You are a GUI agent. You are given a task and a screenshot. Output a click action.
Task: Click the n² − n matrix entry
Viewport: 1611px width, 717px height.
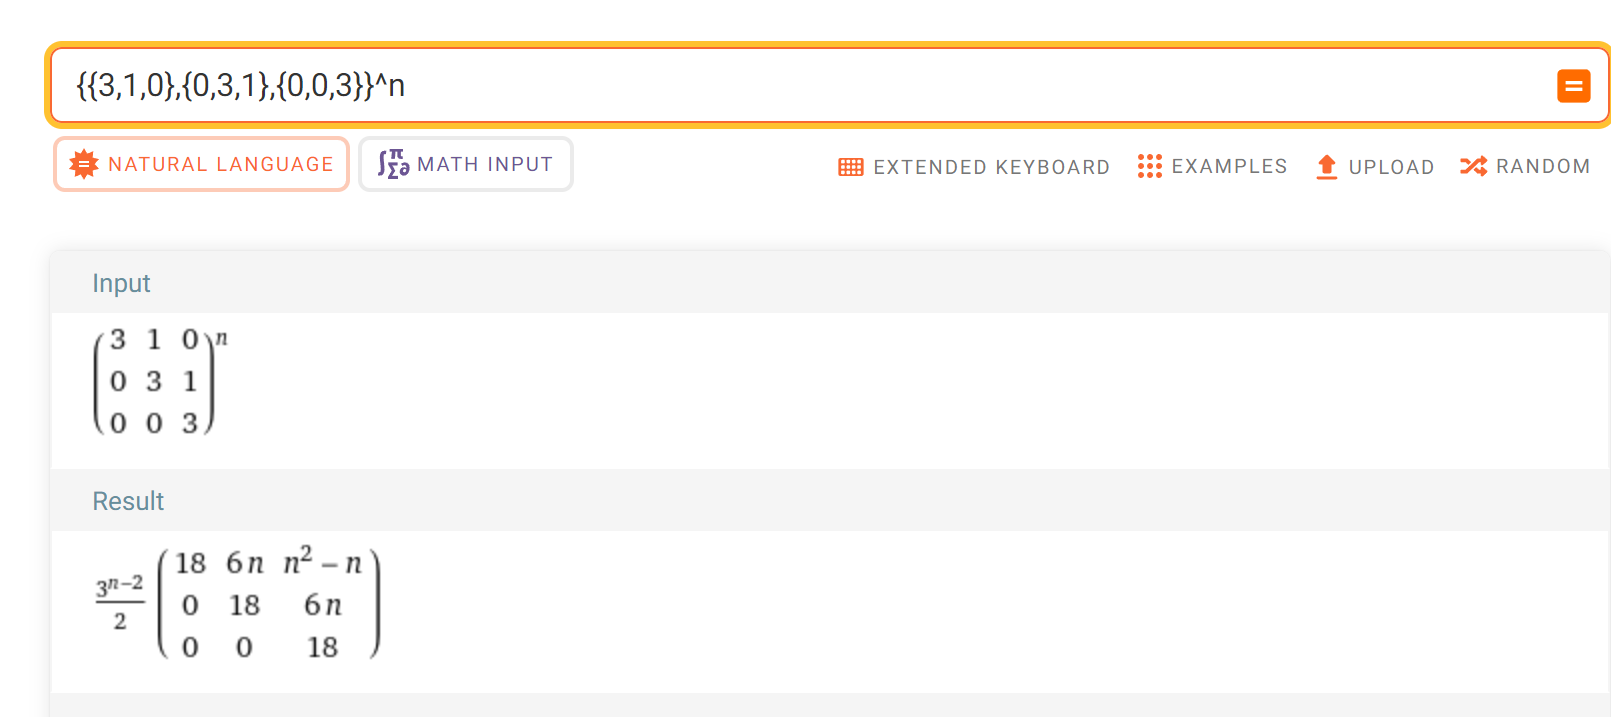pos(322,562)
